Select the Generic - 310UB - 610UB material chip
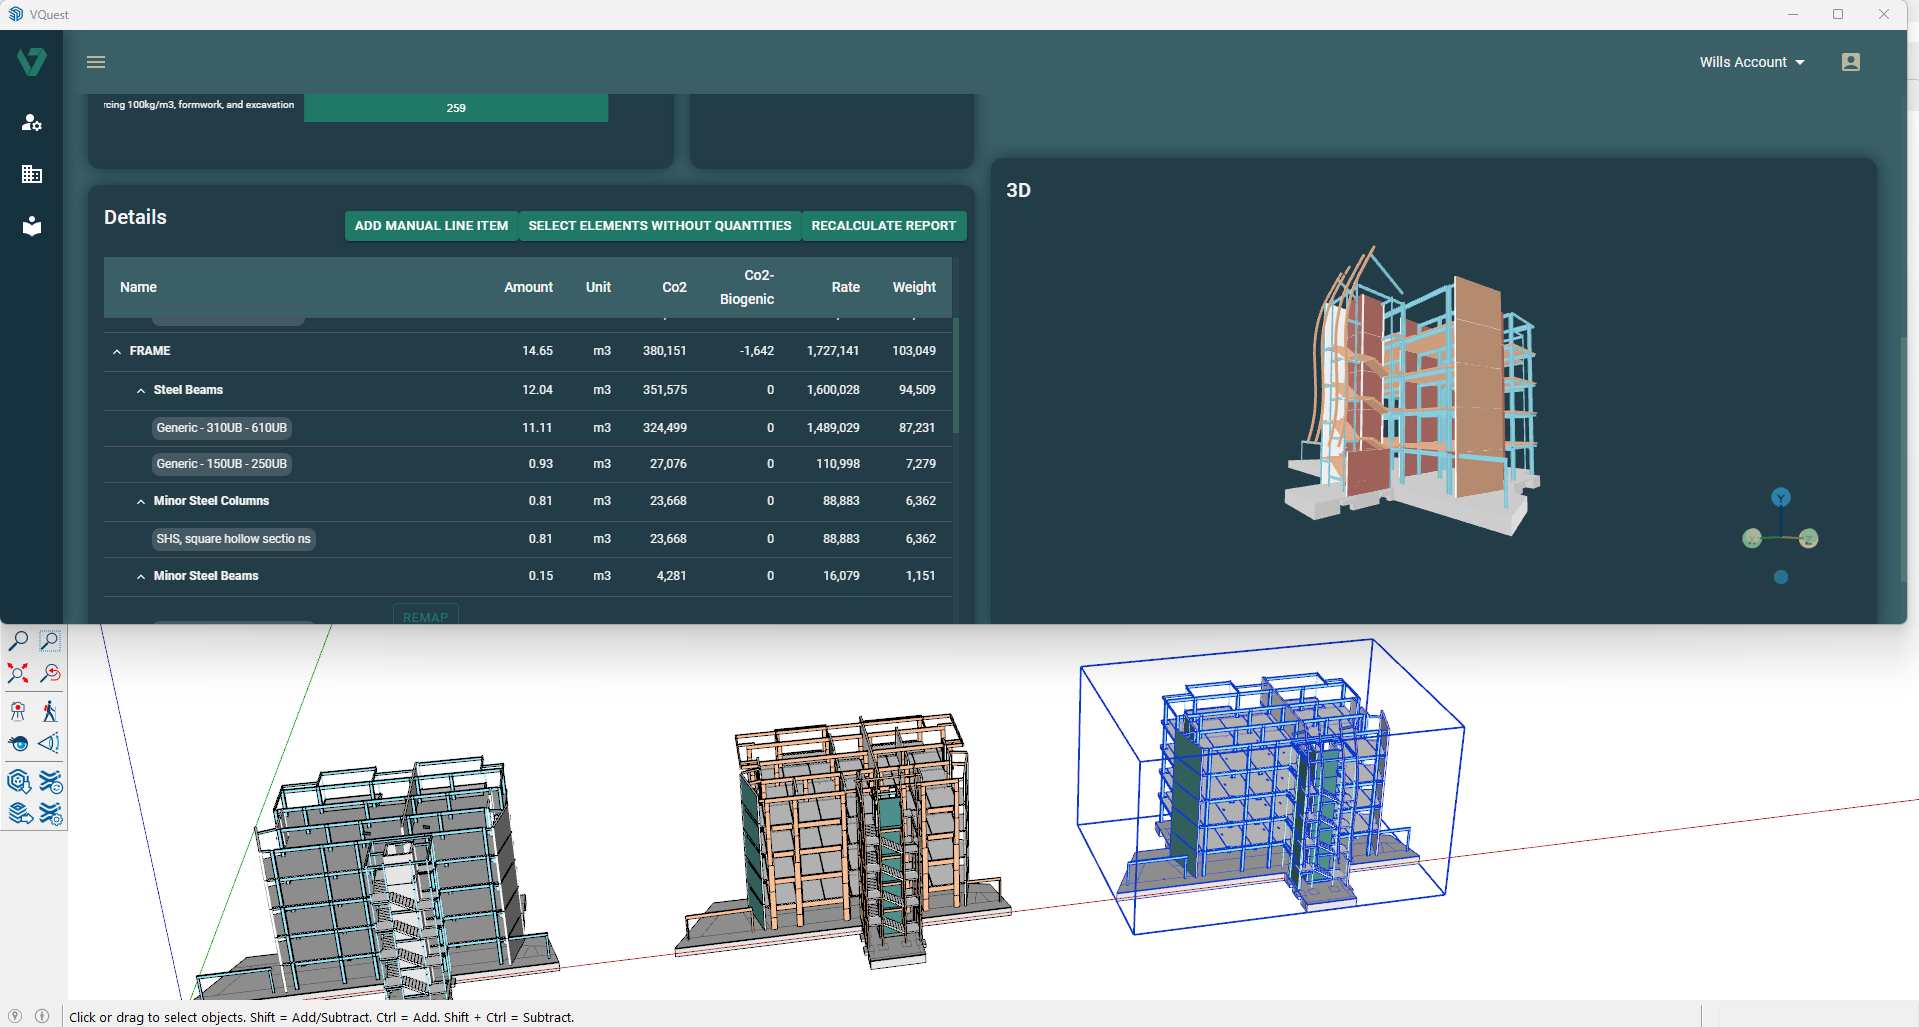This screenshot has height=1027, width=1919. pyautogui.click(x=222, y=428)
